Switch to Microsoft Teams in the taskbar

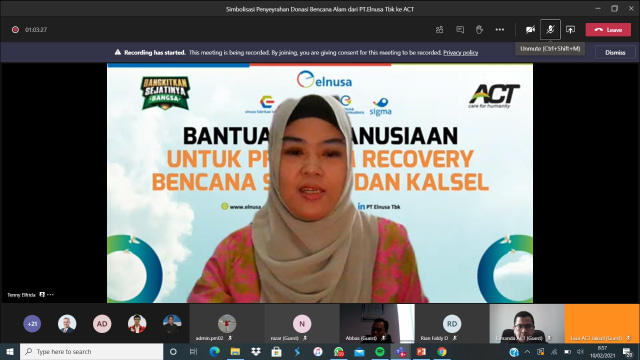(400, 351)
